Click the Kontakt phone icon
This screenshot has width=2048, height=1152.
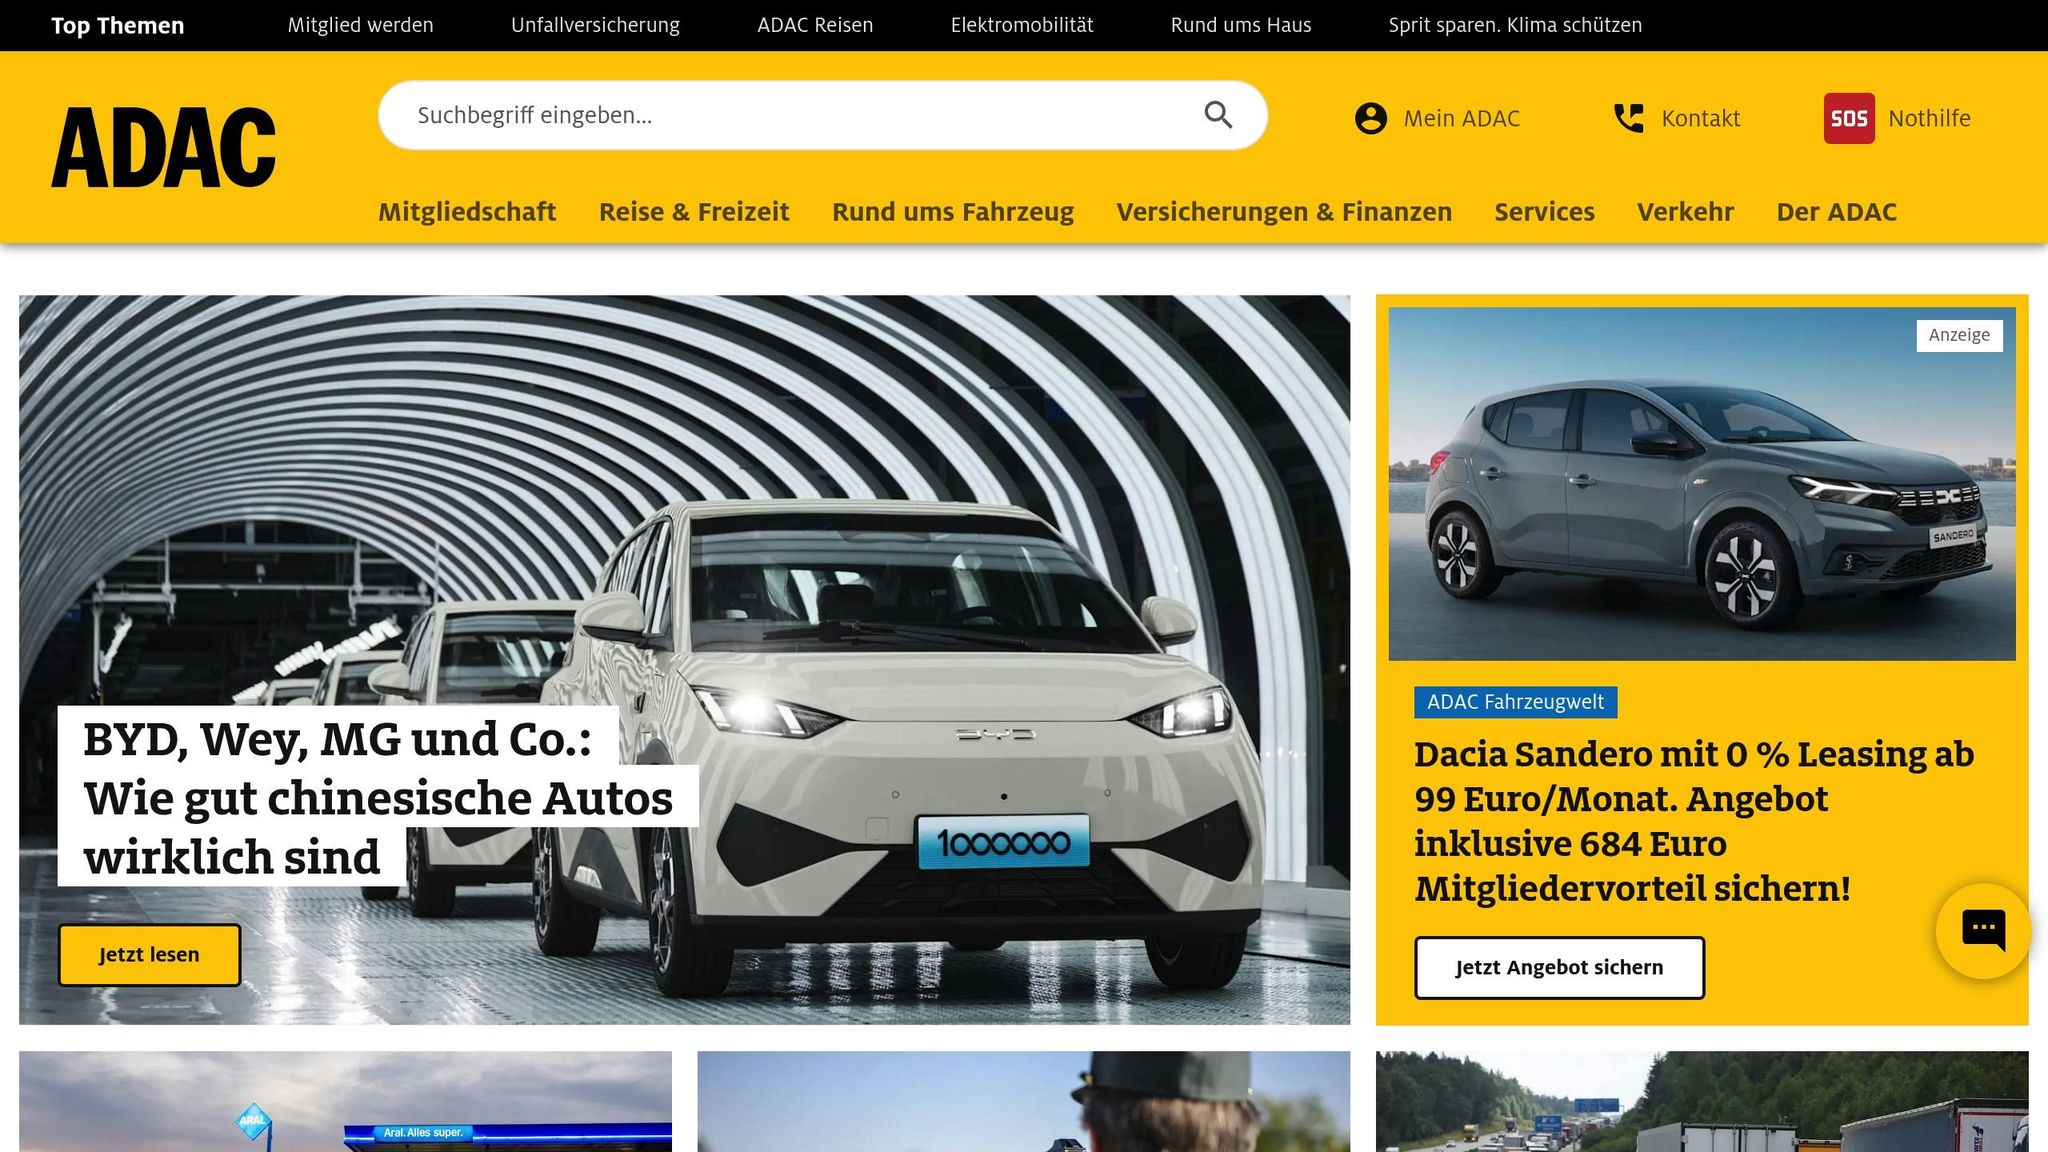(x=1629, y=118)
